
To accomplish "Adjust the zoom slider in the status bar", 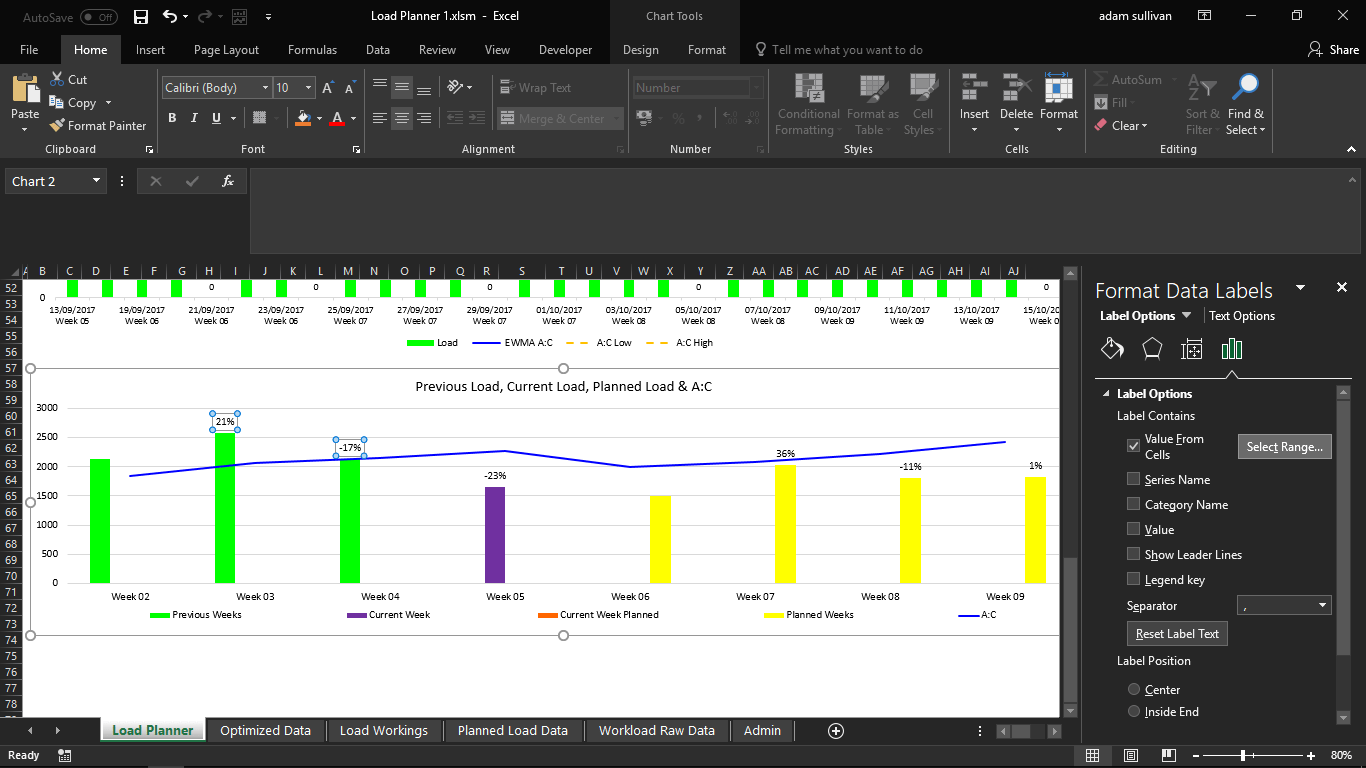I will coord(1244,755).
